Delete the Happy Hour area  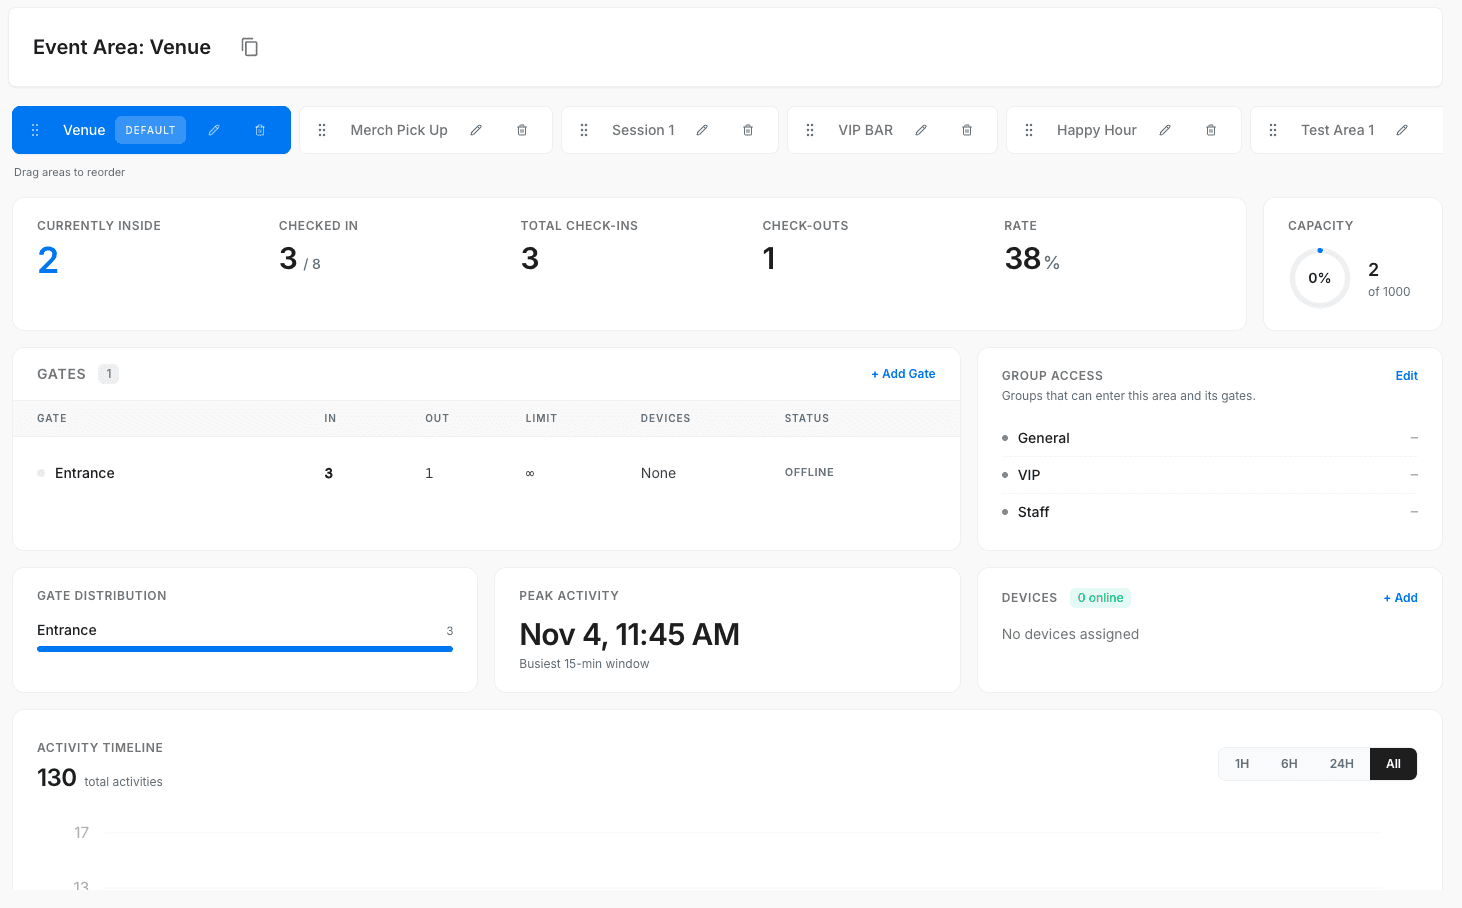click(x=1210, y=129)
